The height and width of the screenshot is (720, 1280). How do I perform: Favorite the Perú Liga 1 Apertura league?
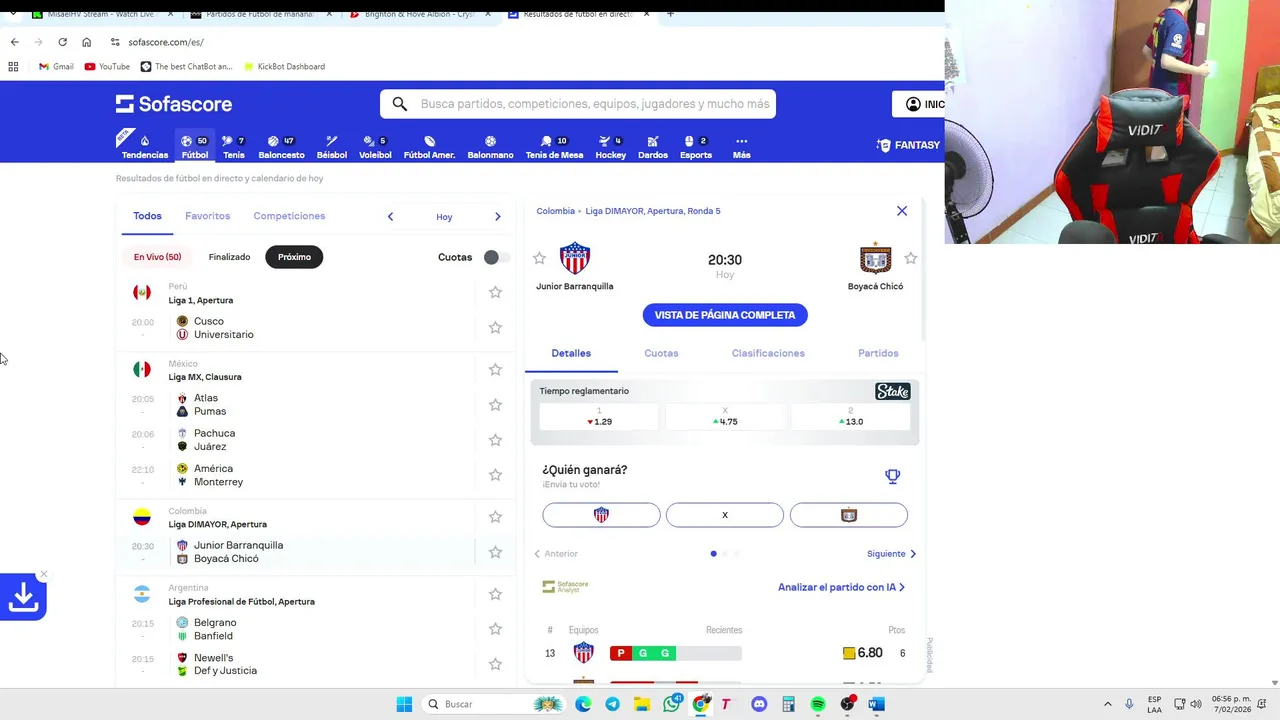coord(495,292)
